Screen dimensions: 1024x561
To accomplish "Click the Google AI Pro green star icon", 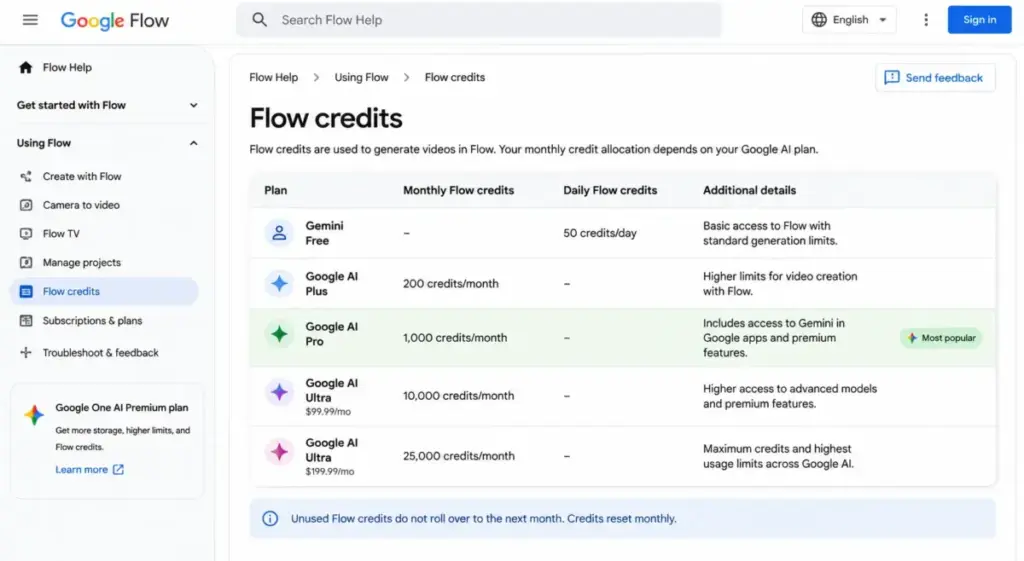I will 279,334.
